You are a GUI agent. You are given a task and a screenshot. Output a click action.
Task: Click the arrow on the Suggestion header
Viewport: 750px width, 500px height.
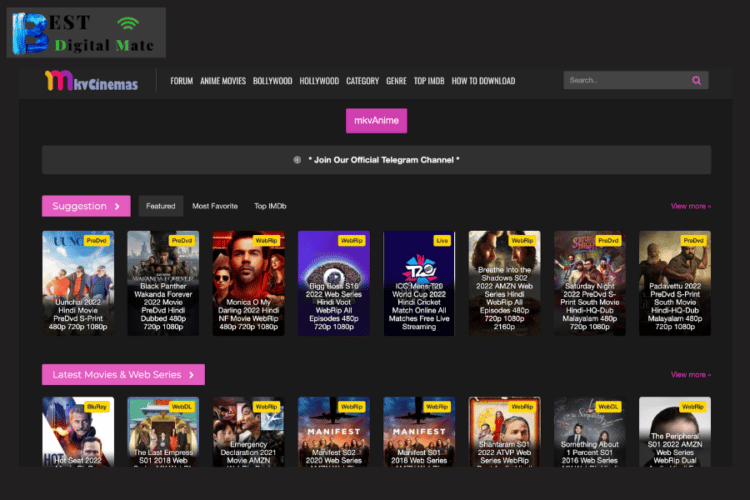click(117, 206)
